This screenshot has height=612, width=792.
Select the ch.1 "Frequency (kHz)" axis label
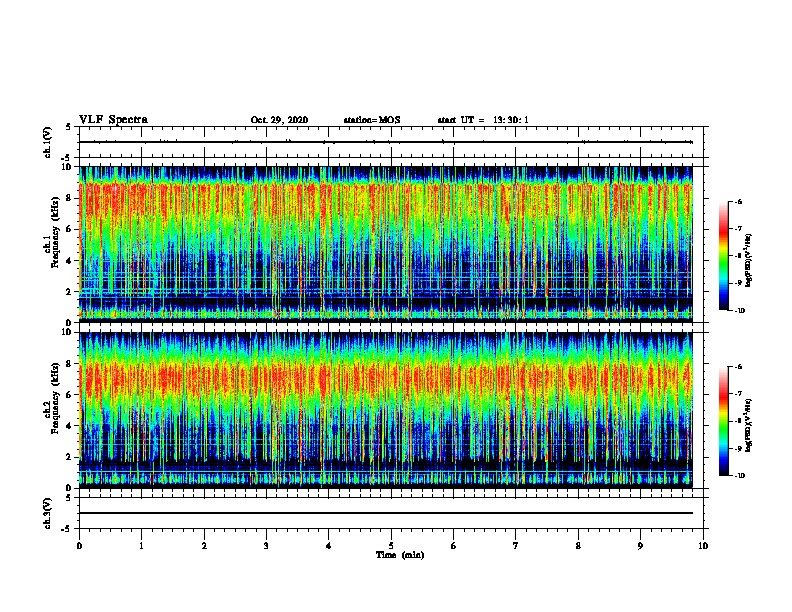click(55, 232)
